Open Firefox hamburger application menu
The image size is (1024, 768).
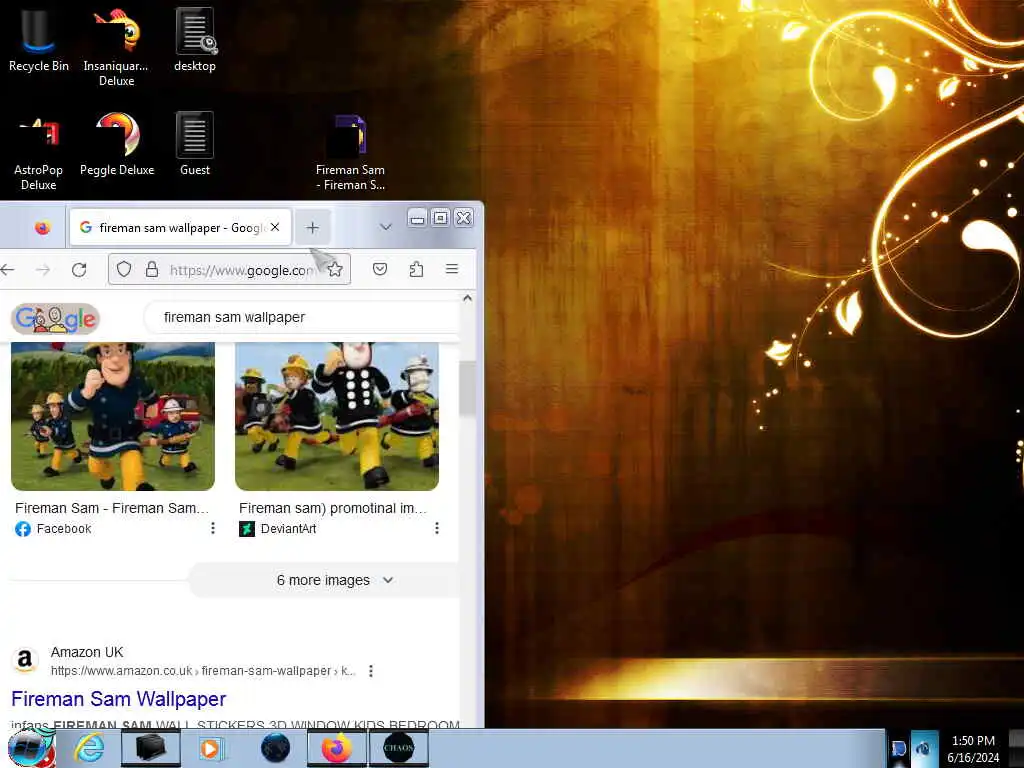pos(452,269)
